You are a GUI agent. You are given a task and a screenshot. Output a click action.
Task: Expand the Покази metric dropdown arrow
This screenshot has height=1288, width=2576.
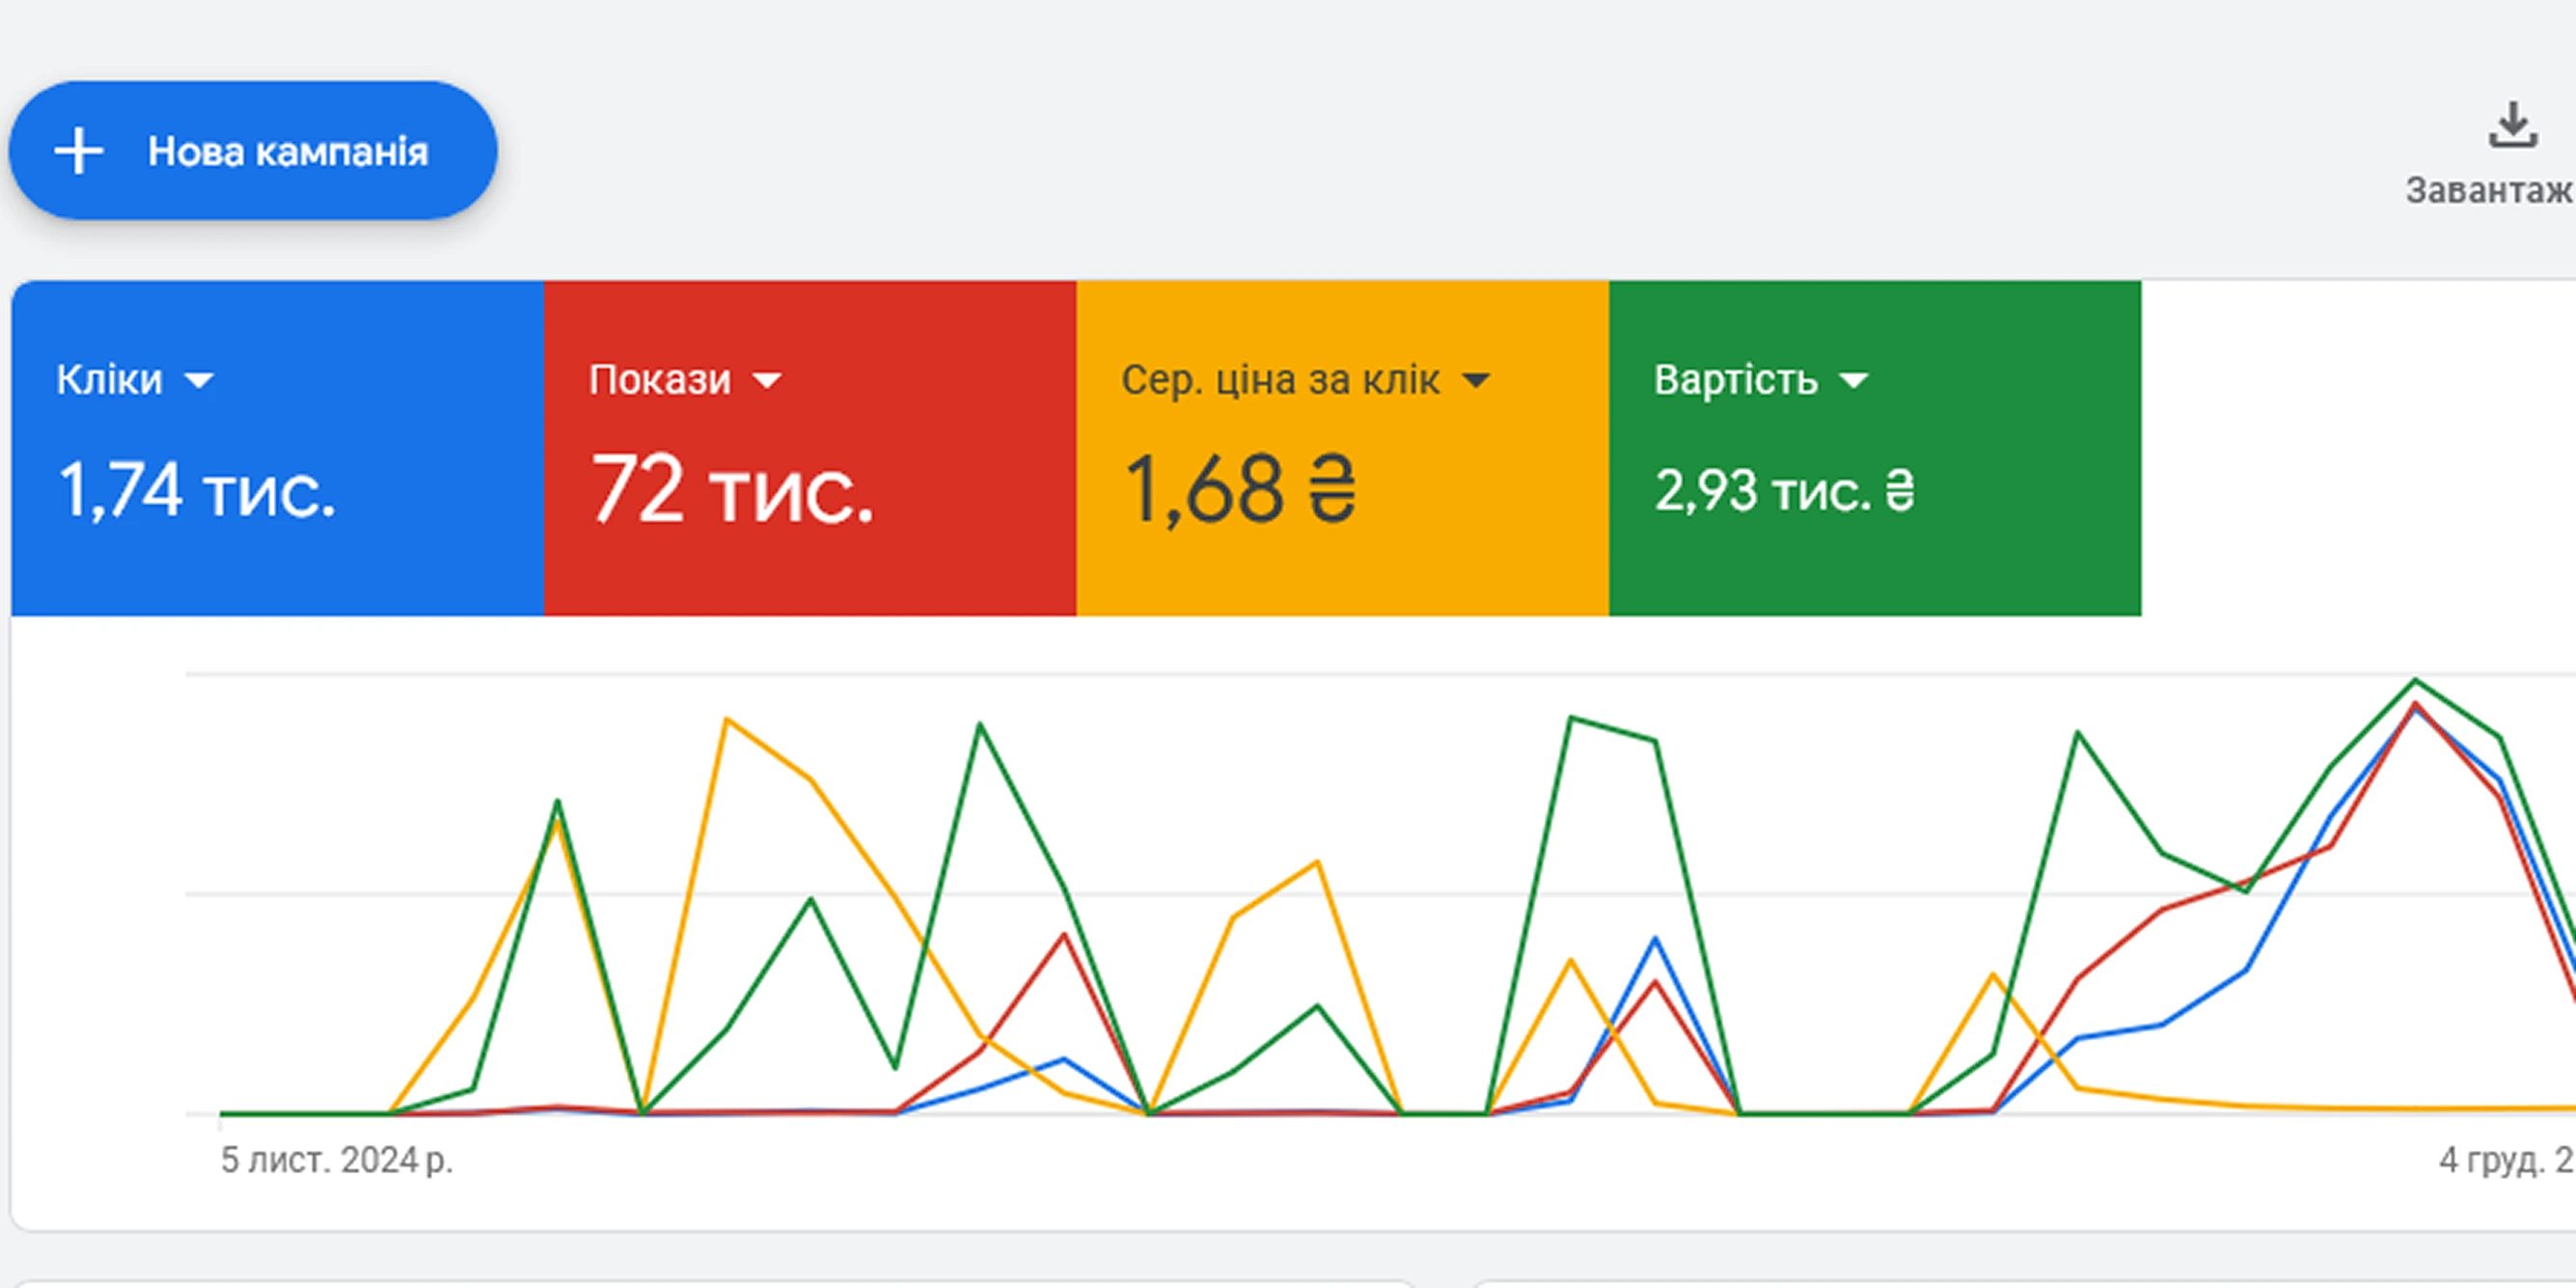pos(767,381)
